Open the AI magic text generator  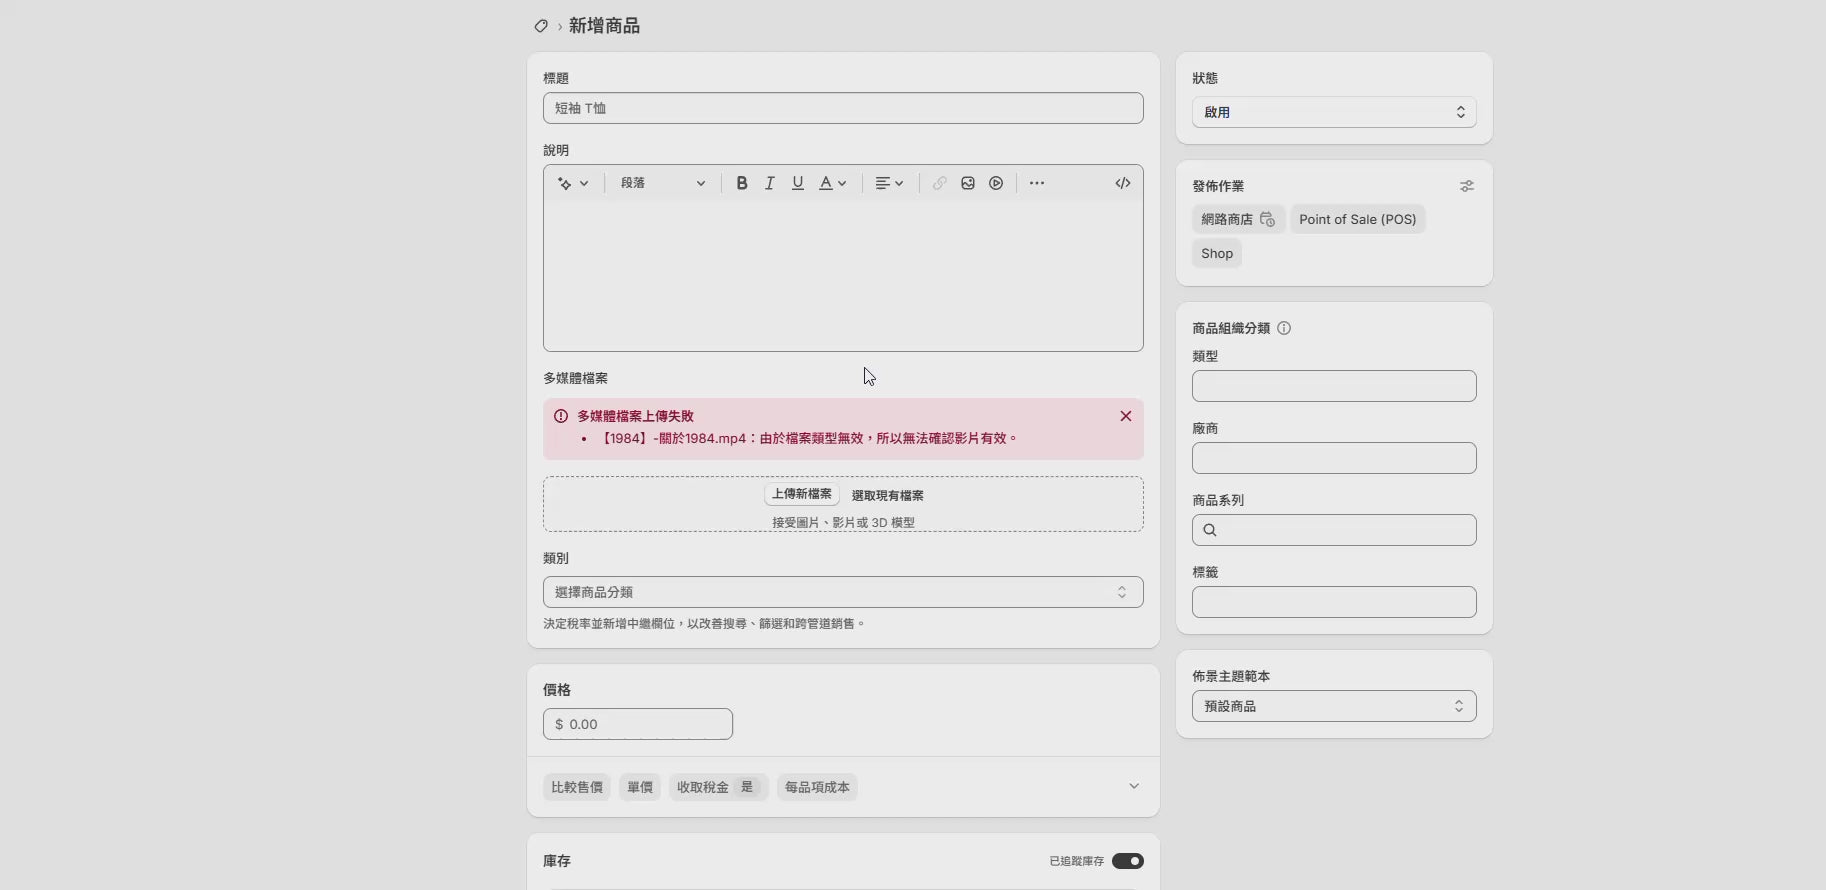572,183
